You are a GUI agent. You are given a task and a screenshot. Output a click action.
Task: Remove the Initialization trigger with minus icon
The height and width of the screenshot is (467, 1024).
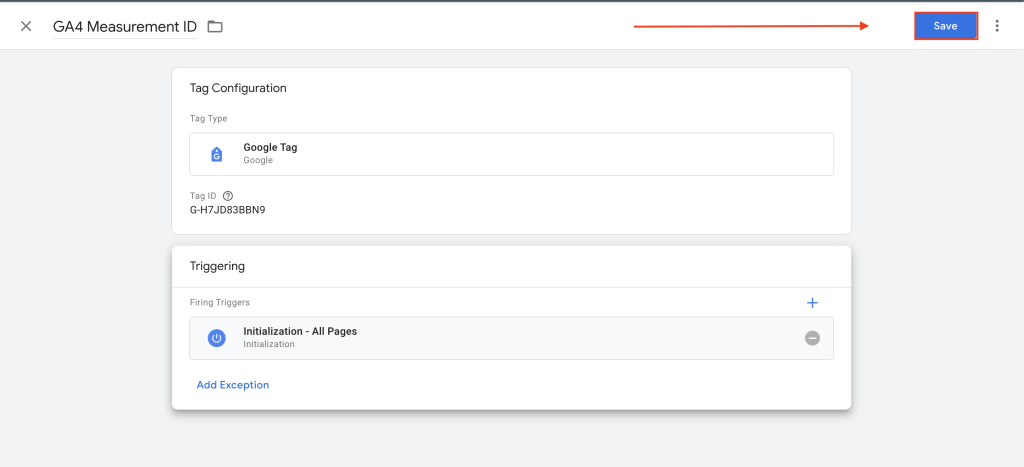click(x=812, y=338)
